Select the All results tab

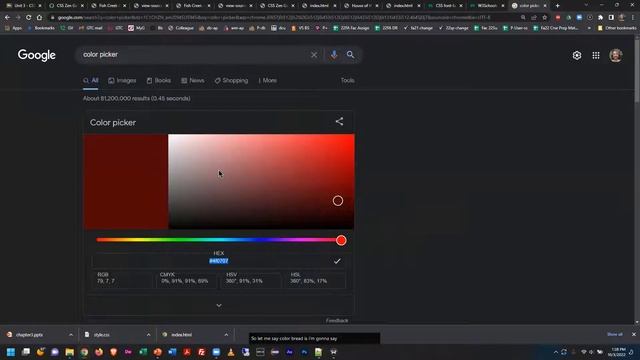click(x=91, y=80)
